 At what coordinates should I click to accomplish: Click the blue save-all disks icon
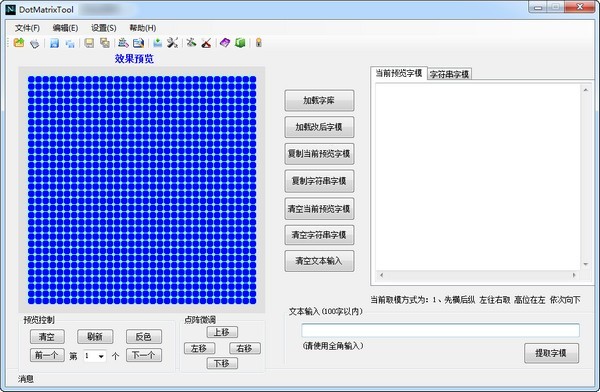[x=70, y=44]
